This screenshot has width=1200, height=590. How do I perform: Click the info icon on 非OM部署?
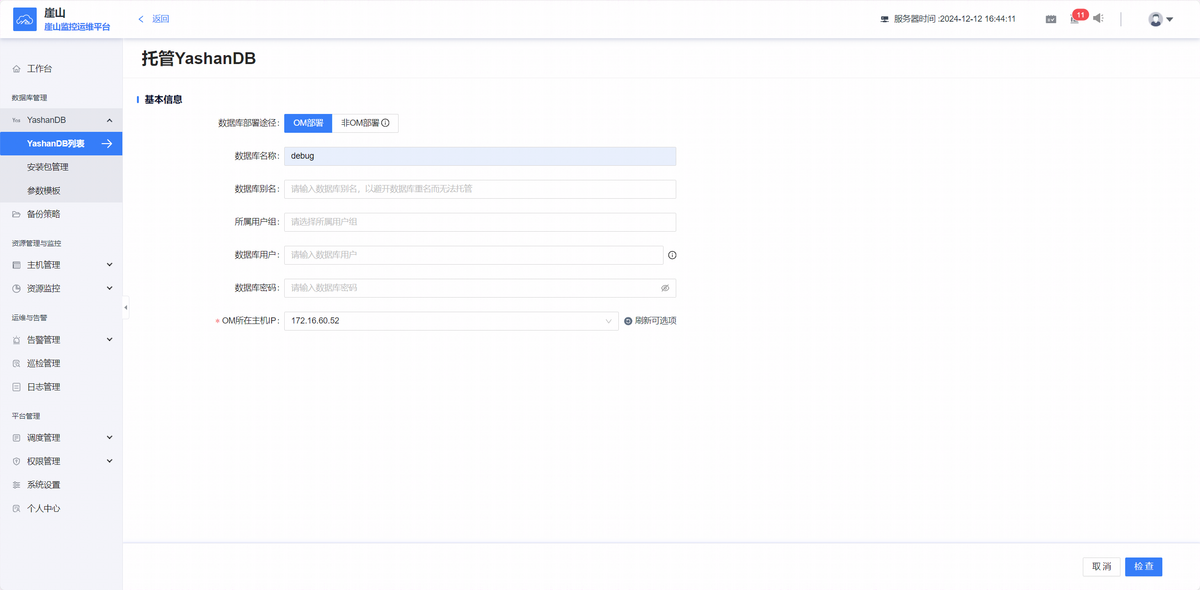tap(385, 123)
